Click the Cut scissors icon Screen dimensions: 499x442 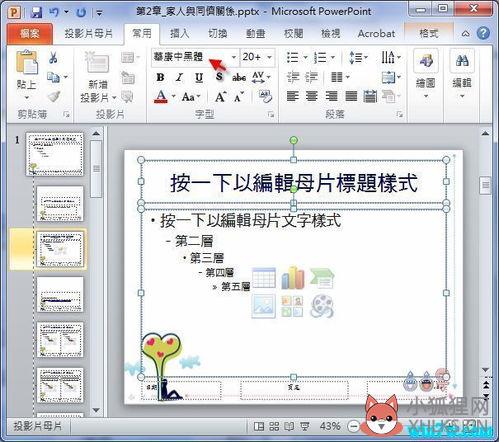tap(53, 58)
